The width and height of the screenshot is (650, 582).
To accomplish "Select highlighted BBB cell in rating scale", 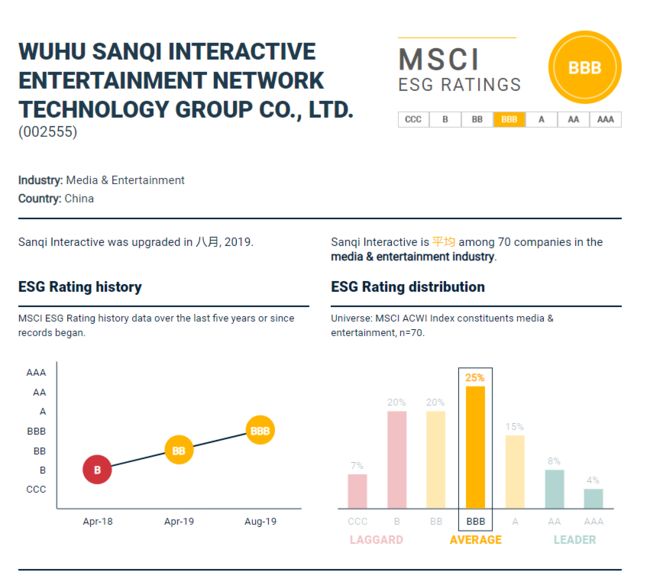I will (x=509, y=119).
